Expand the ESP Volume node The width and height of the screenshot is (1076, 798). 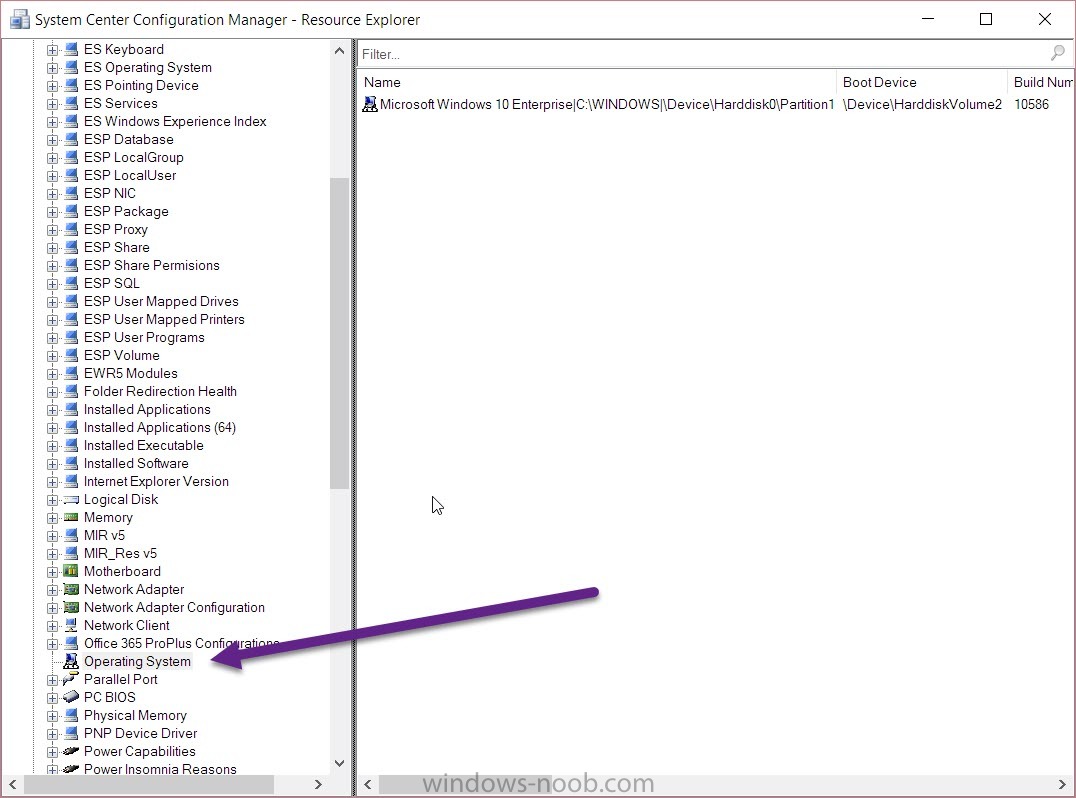(x=52, y=356)
